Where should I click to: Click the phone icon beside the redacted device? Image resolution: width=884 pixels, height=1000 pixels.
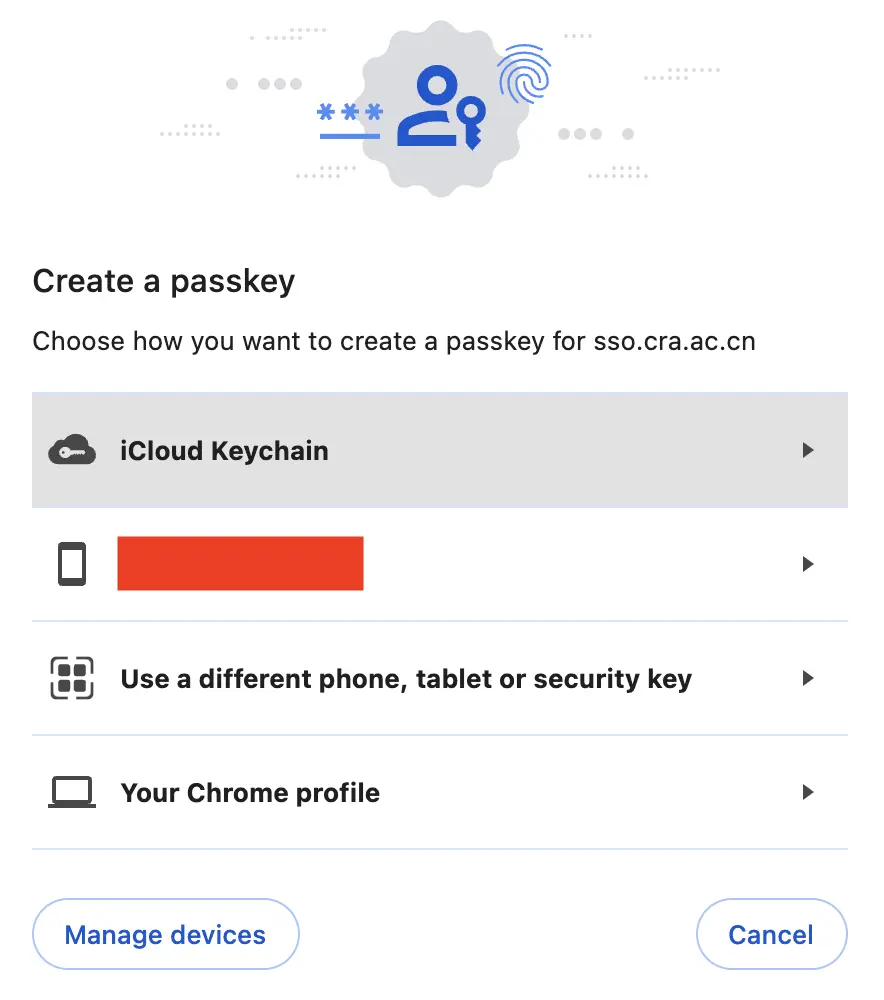pyautogui.click(x=72, y=564)
